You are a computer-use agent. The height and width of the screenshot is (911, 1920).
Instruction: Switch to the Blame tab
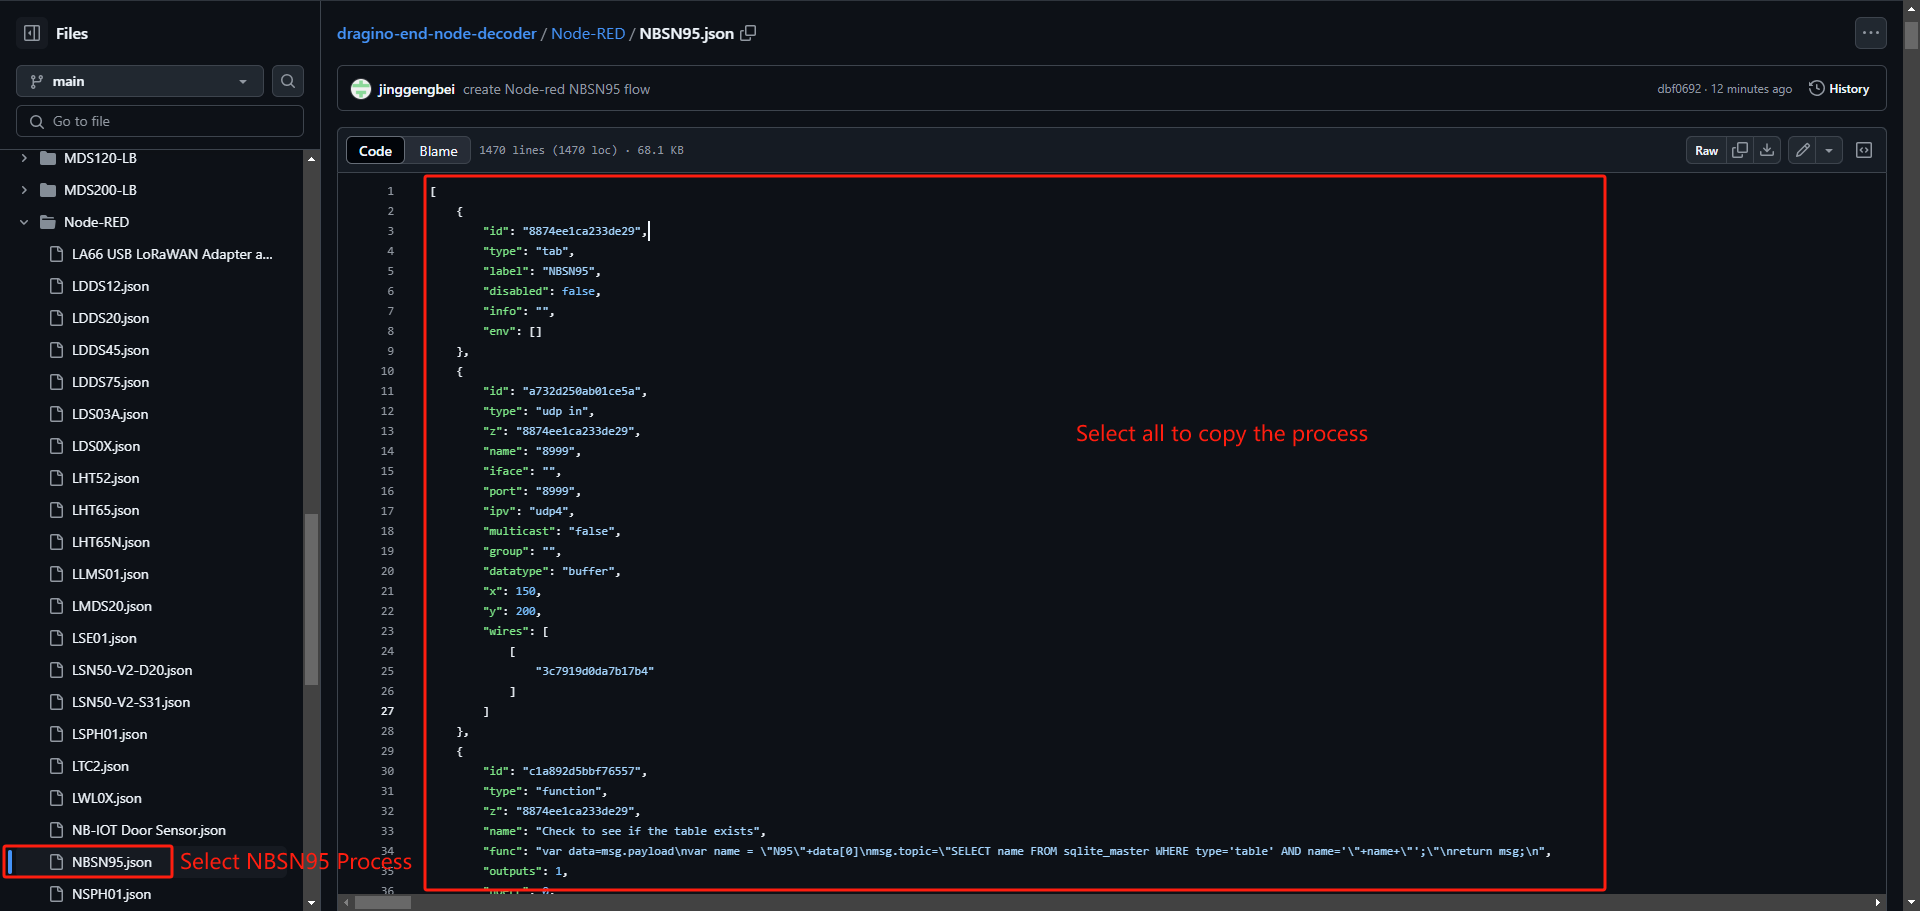(x=438, y=150)
